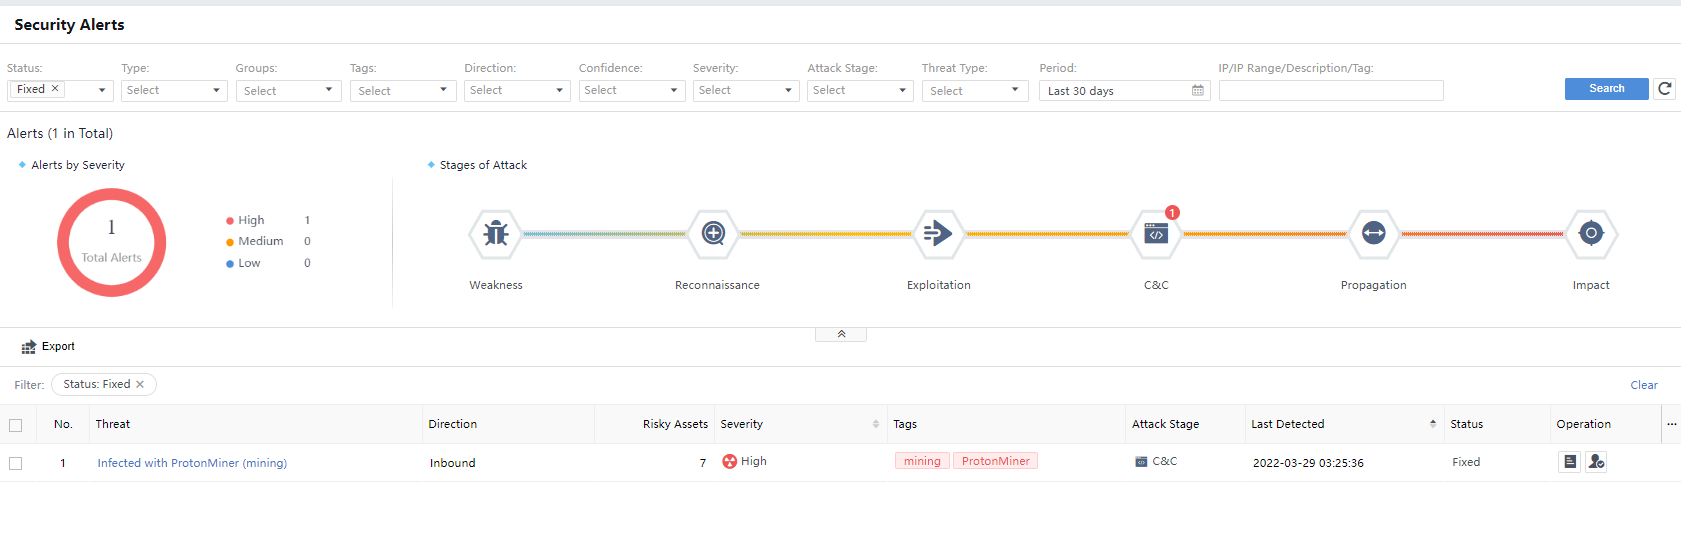Select the Reconnaissance stage icon
The height and width of the screenshot is (544, 1681).
click(713, 234)
